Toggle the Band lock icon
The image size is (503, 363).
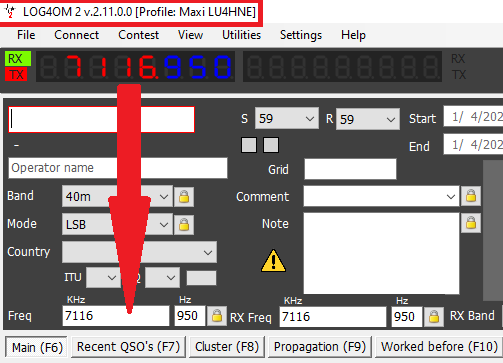[x=184, y=197]
